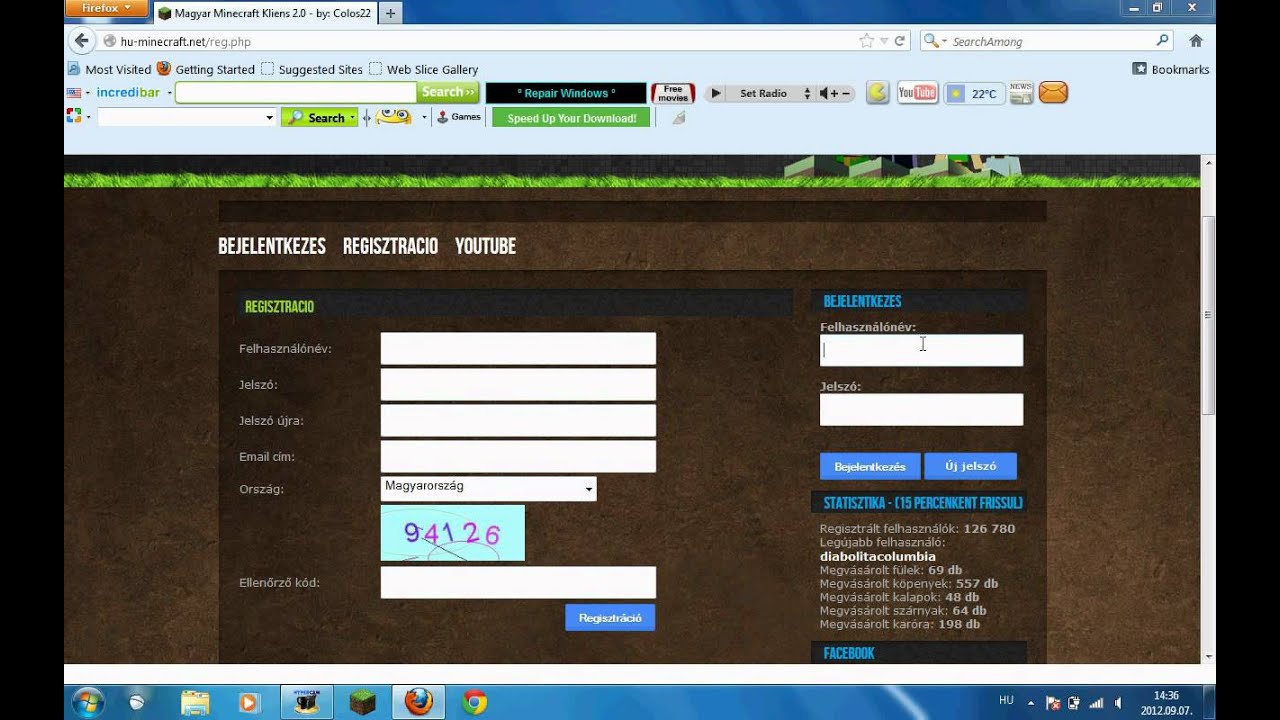Click the captcha image 94126
This screenshot has height=720, width=1280.
[x=453, y=533]
